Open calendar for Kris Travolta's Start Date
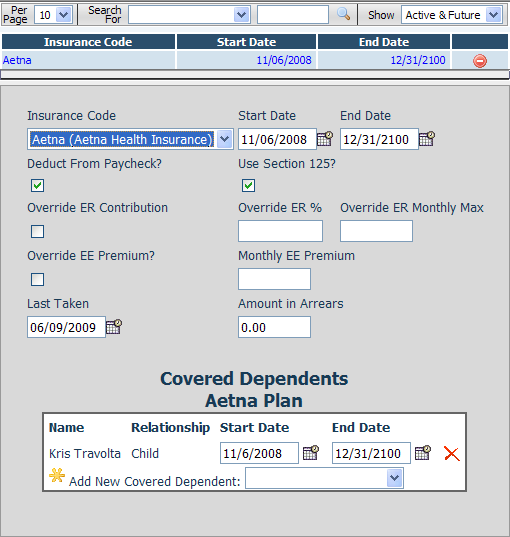The image size is (510, 537). (x=311, y=453)
